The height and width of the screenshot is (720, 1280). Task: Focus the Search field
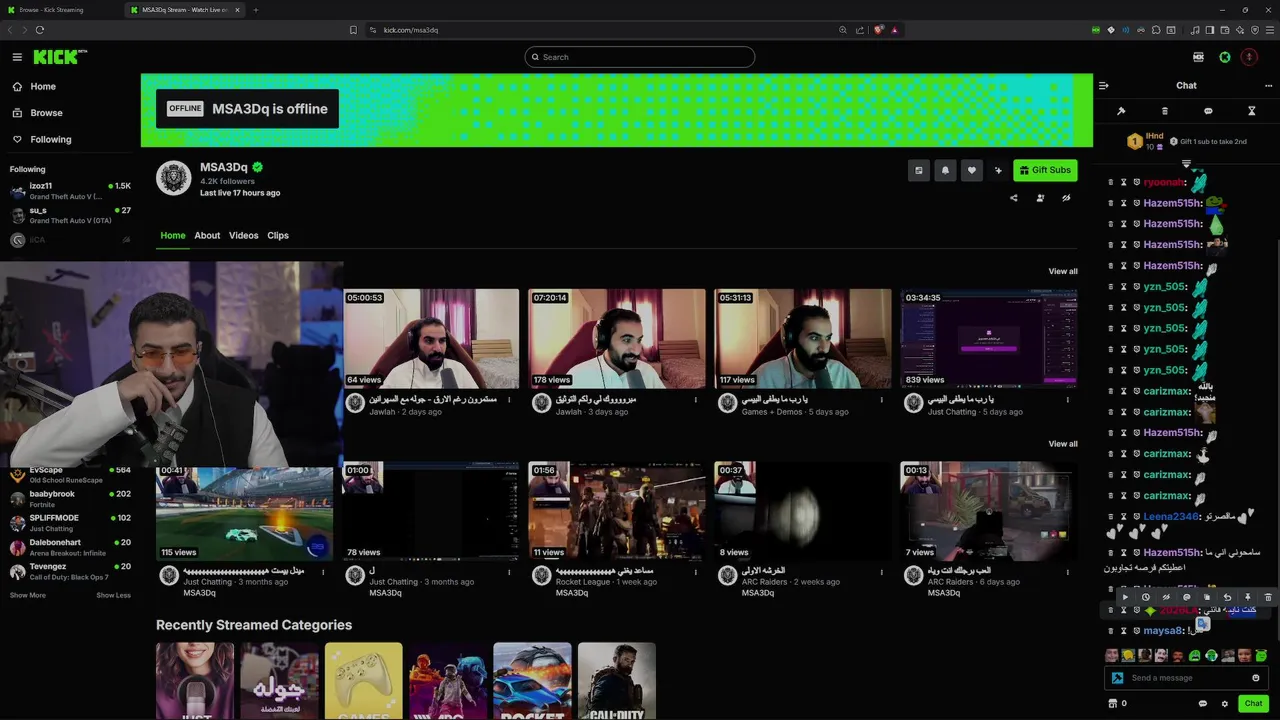point(640,57)
